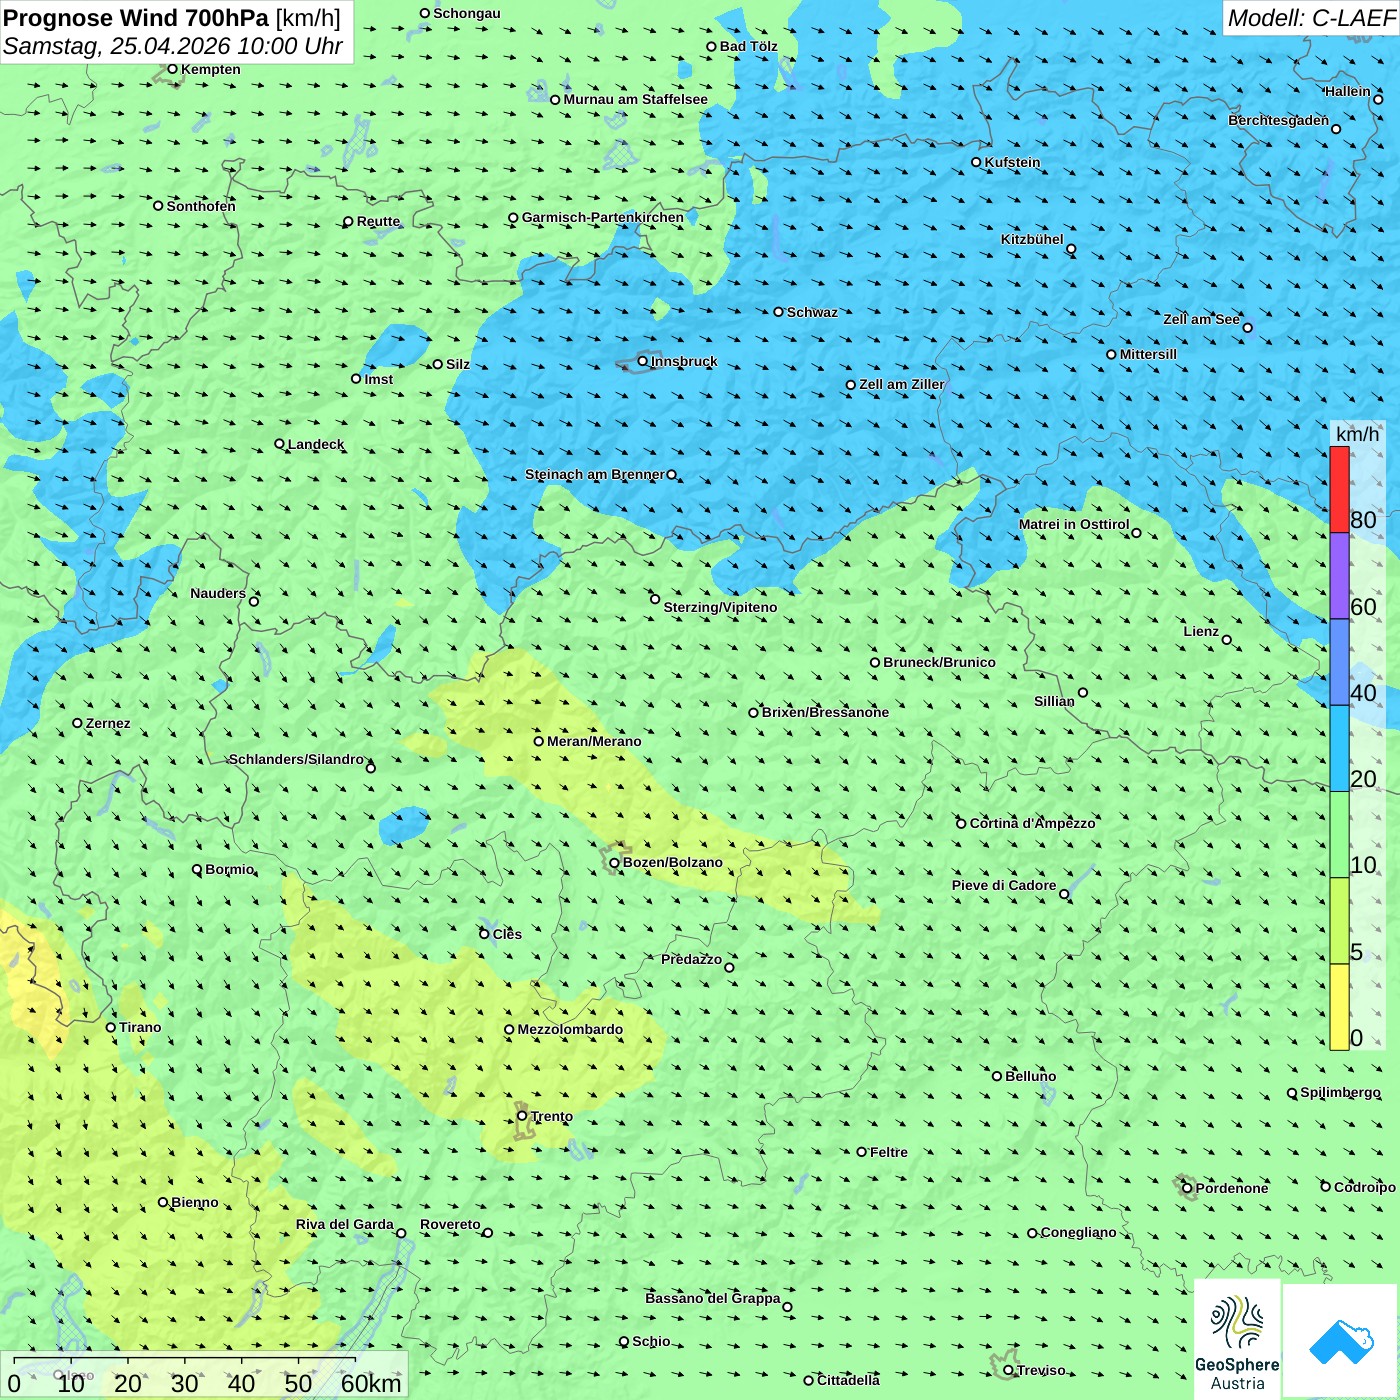
Task: Click the Bienno label
Action: click(194, 1202)
